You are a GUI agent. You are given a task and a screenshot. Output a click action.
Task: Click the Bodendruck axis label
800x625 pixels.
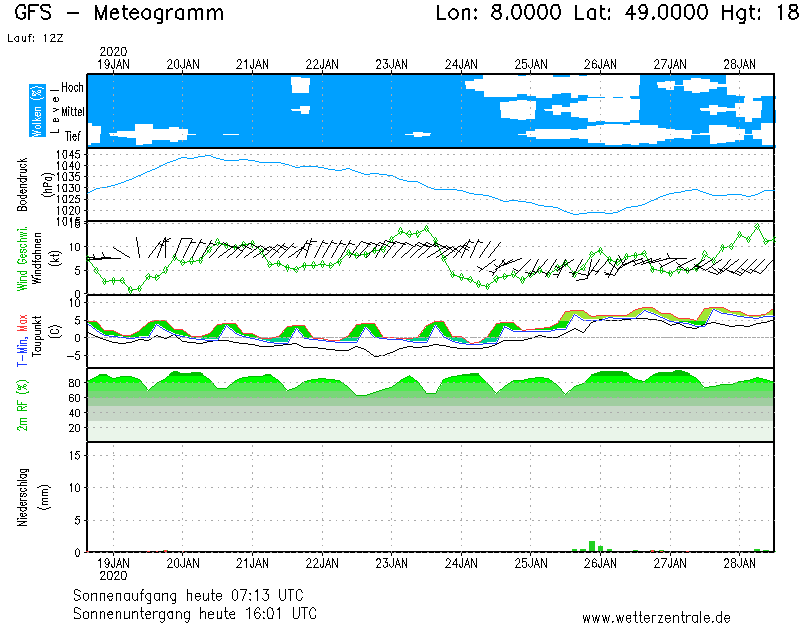pos(23,184)
